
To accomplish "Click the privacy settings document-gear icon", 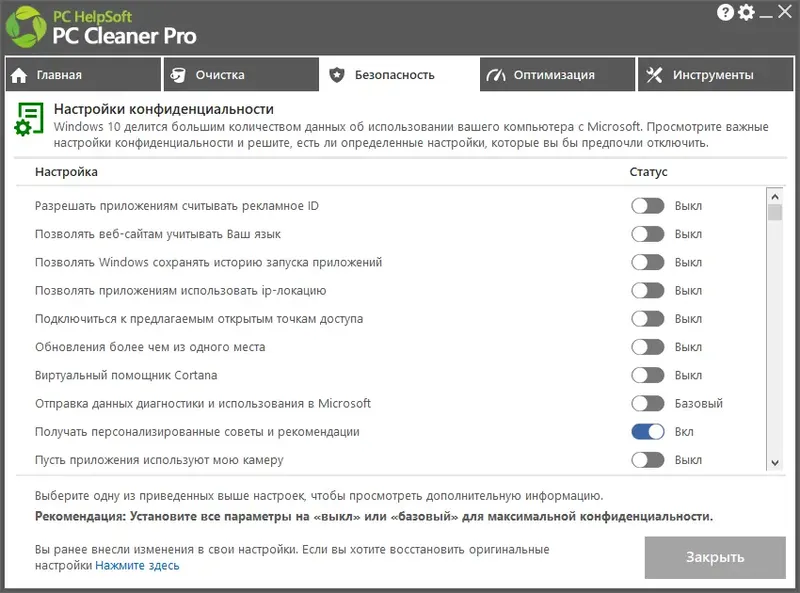I will [x=28, y=119].
